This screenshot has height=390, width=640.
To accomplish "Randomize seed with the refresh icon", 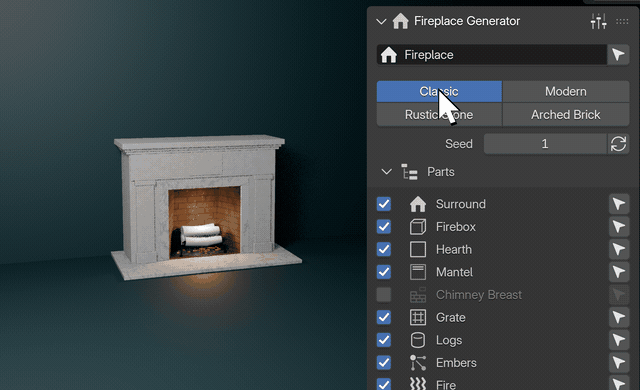I will point(618,144).
